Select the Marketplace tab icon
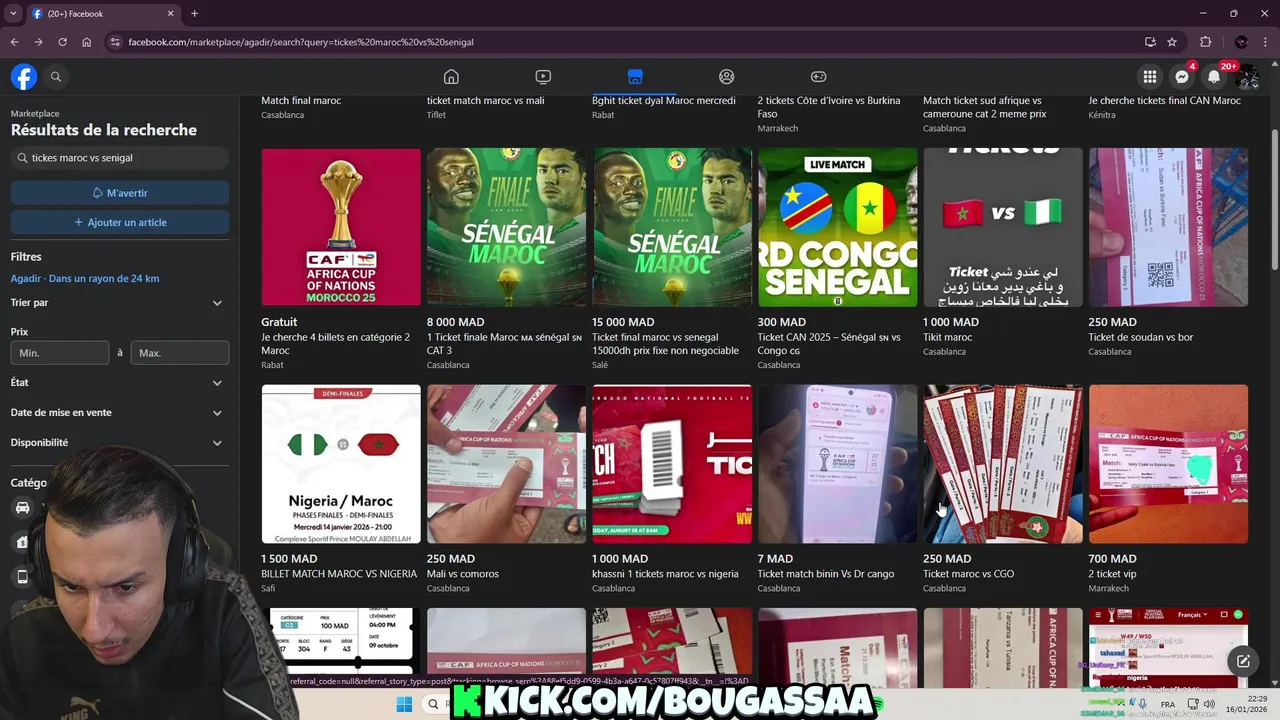The width and height of the screenshot is (1280, 720). tap(635, 77)
